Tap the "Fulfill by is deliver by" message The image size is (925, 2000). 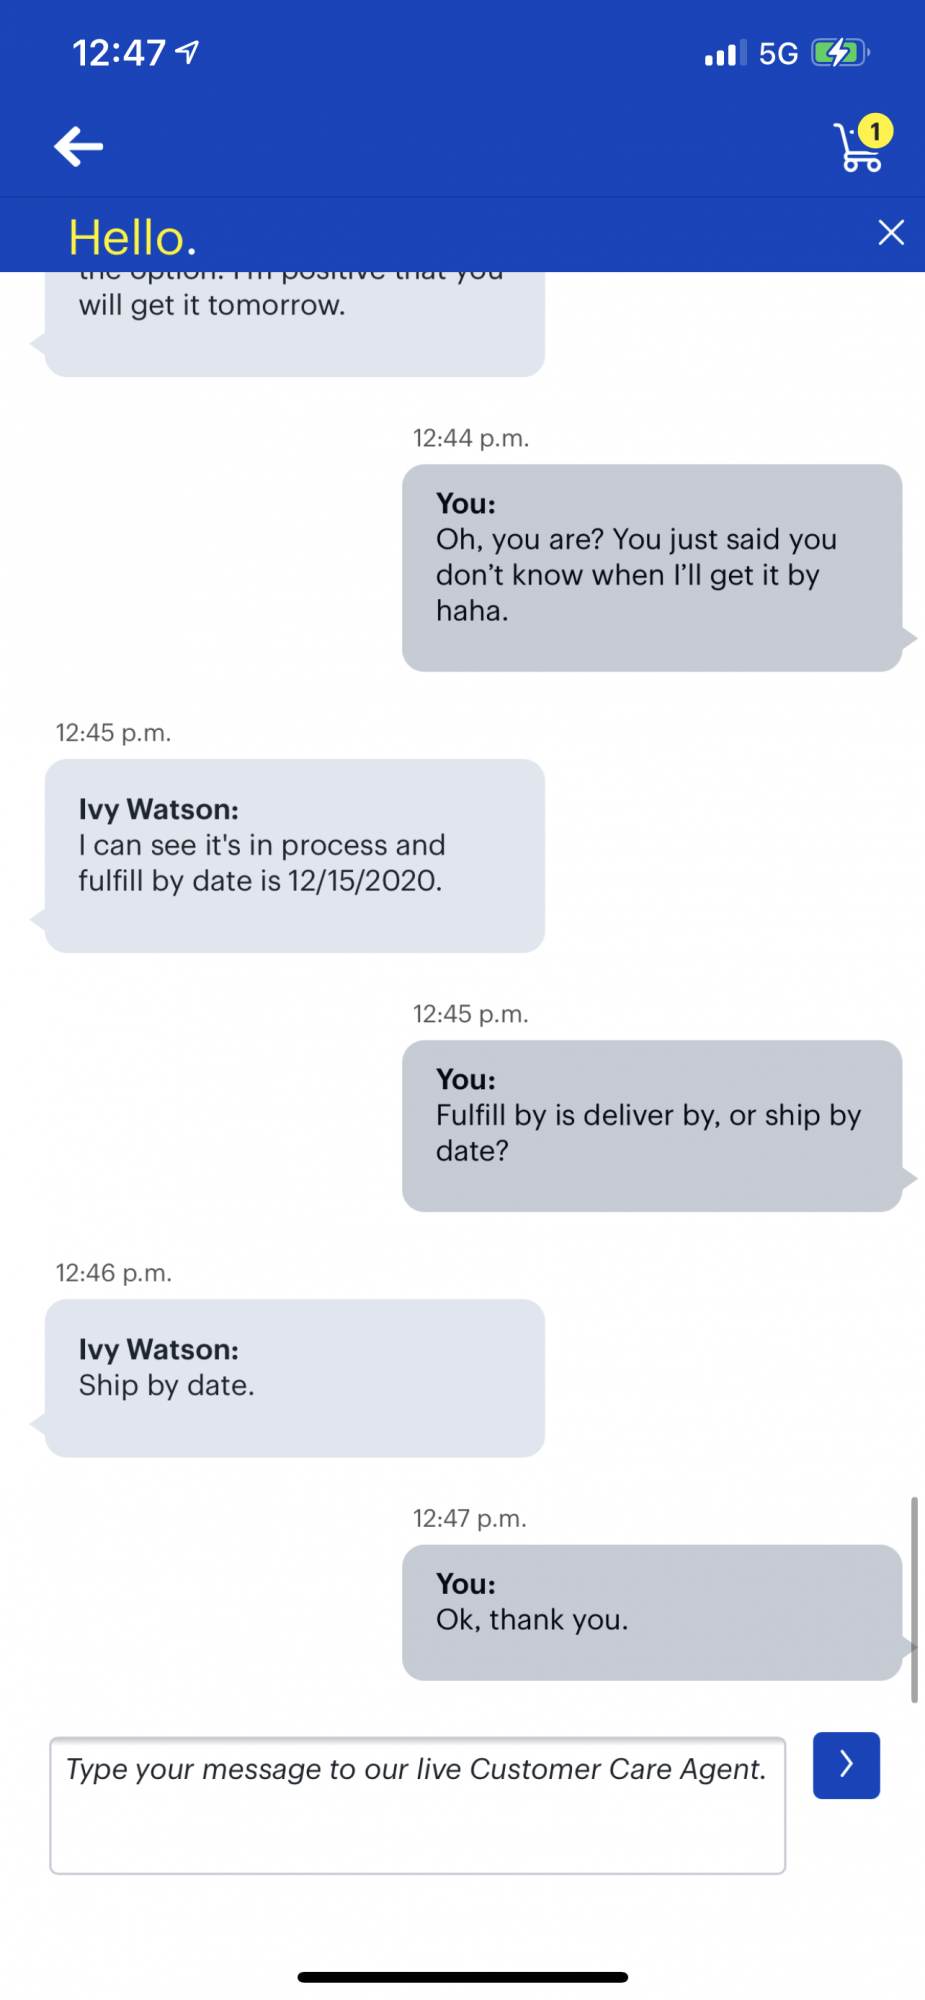coord(651,1125)
